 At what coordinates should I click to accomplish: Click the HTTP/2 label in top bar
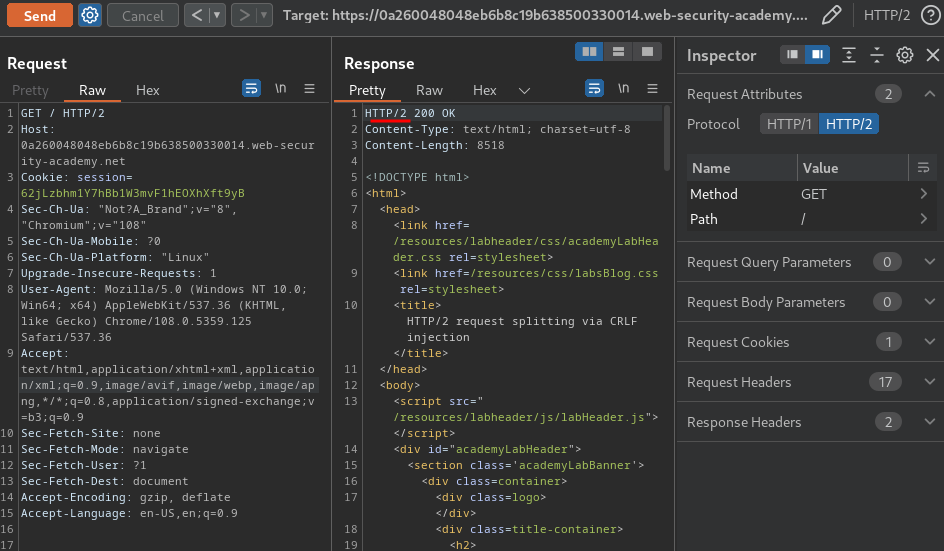887,15
